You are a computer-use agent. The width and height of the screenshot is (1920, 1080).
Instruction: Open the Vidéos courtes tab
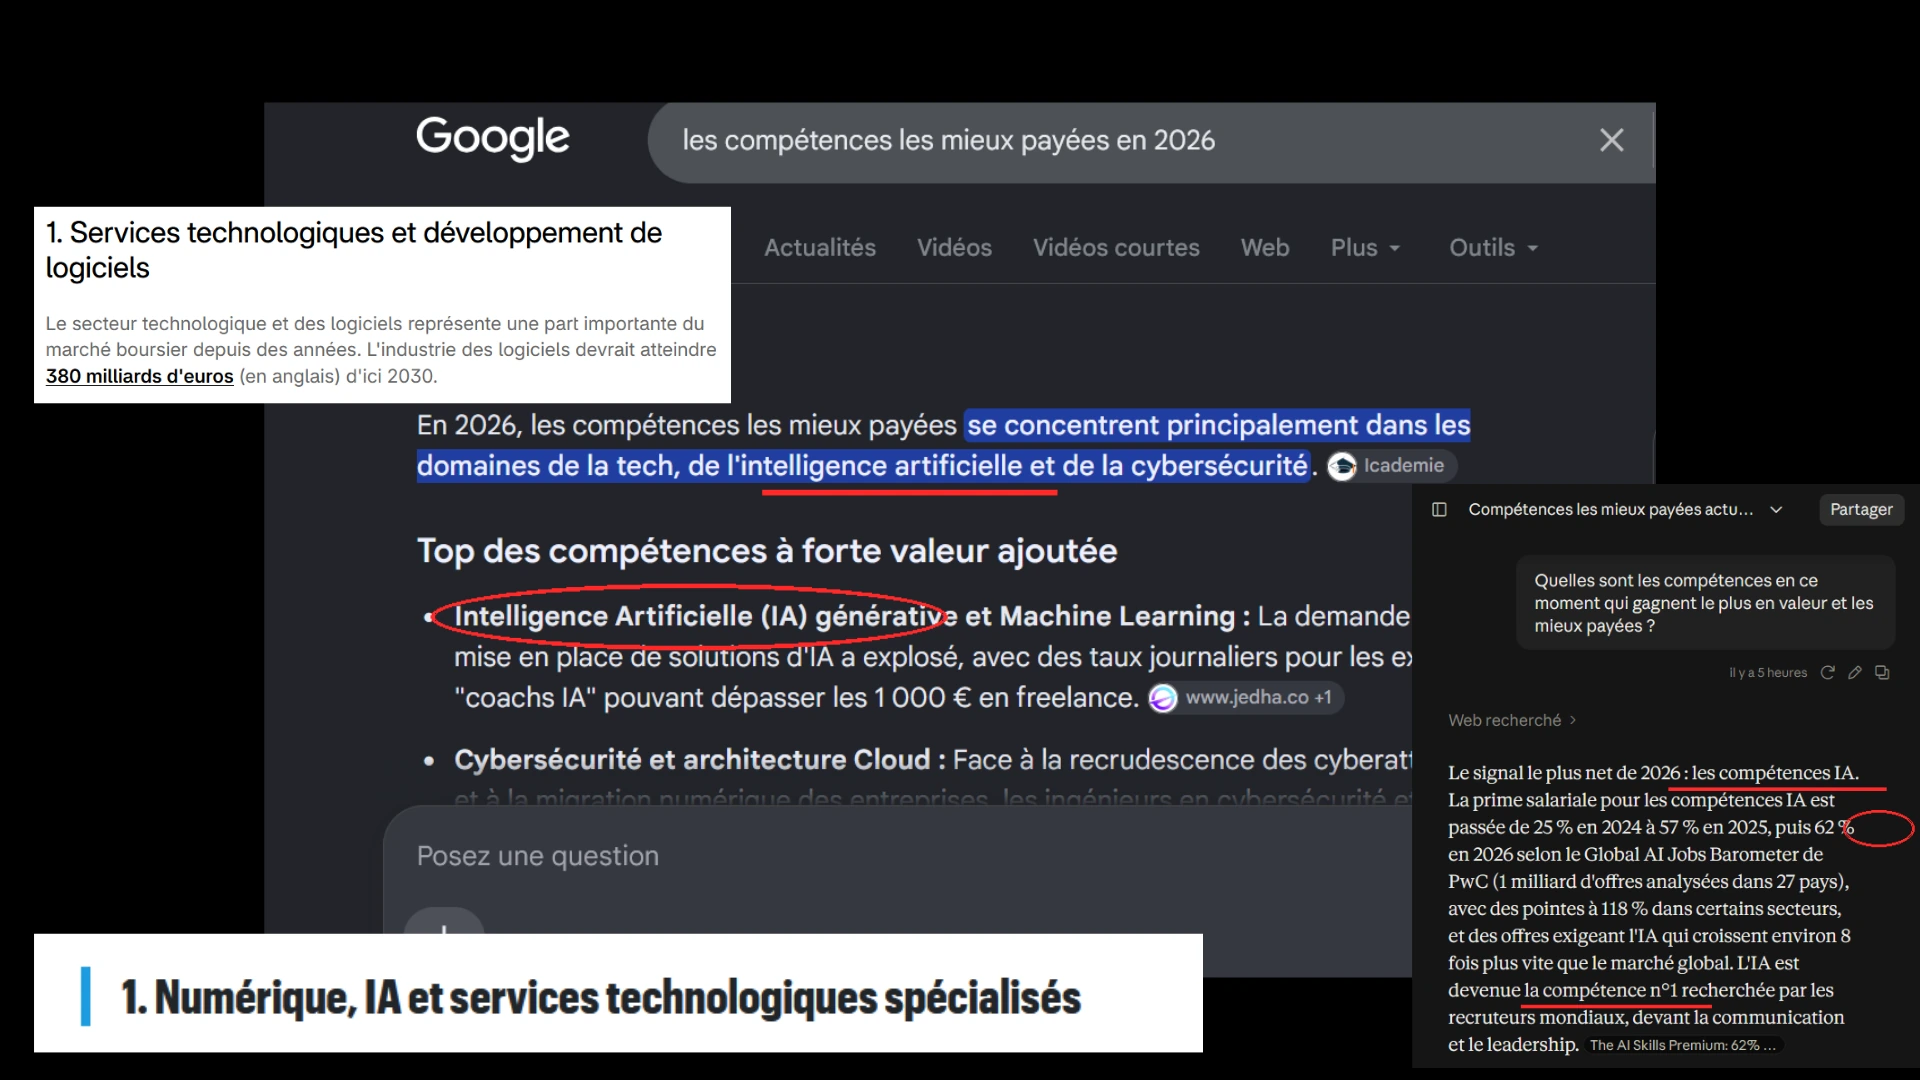1116,248
